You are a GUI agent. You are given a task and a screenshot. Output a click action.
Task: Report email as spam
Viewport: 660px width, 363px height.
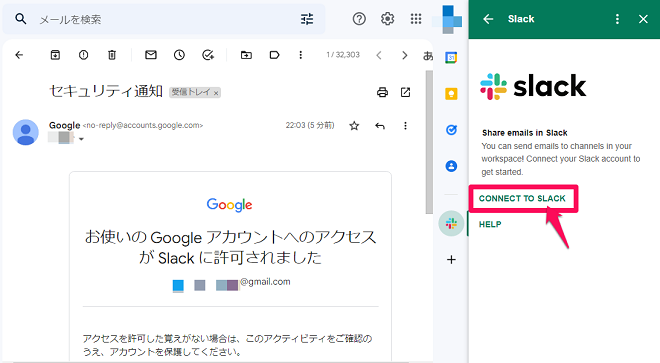[x=83, y=55]
